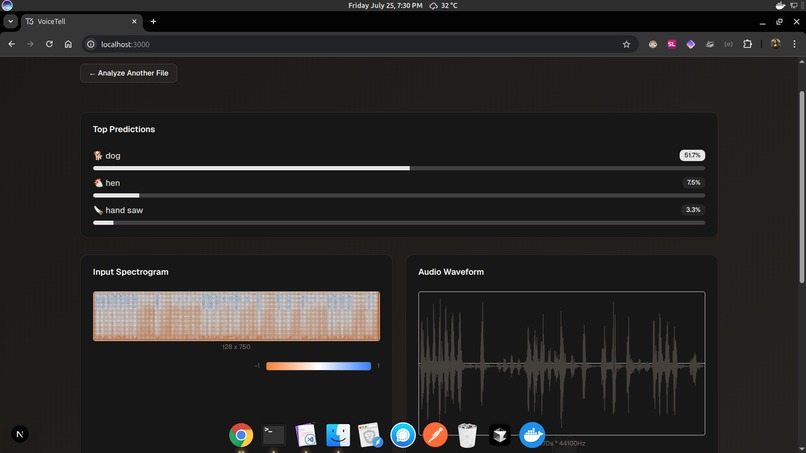Click the input spectrogram image
The width and height of the screenshot is (806, 453).
(x=236, y=316)
